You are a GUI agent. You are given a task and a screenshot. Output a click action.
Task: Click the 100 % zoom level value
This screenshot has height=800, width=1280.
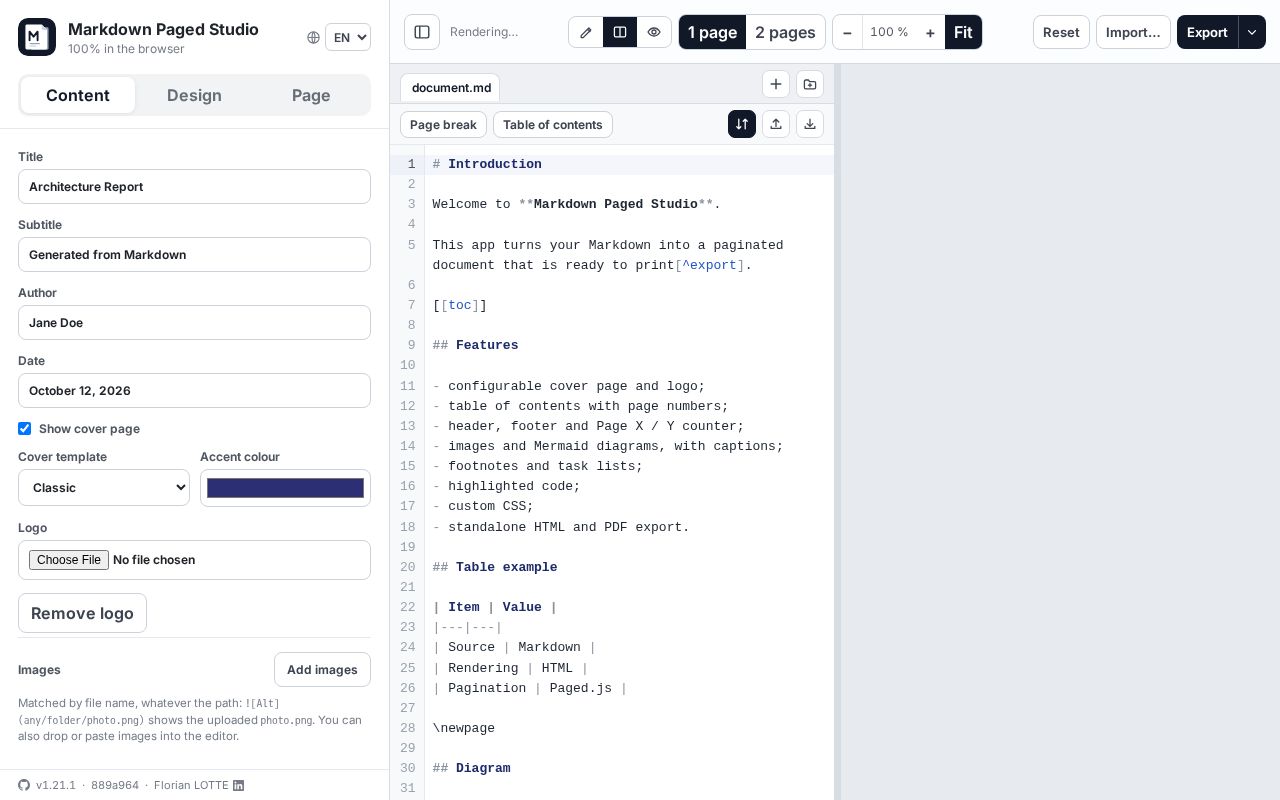889,32
